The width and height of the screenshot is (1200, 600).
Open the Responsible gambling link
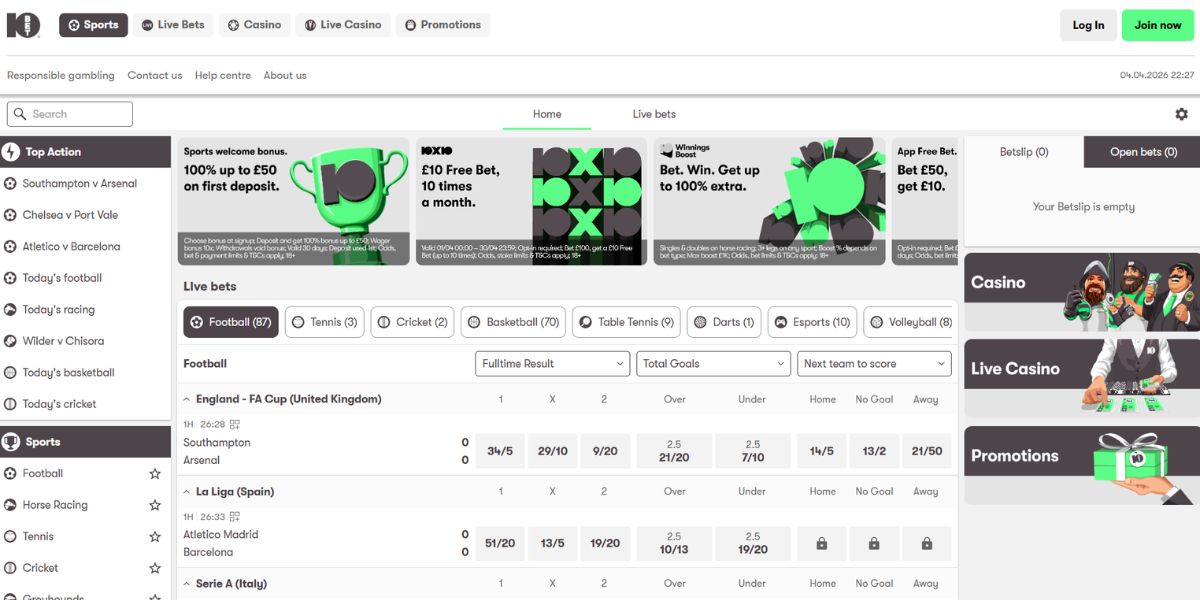61,75
